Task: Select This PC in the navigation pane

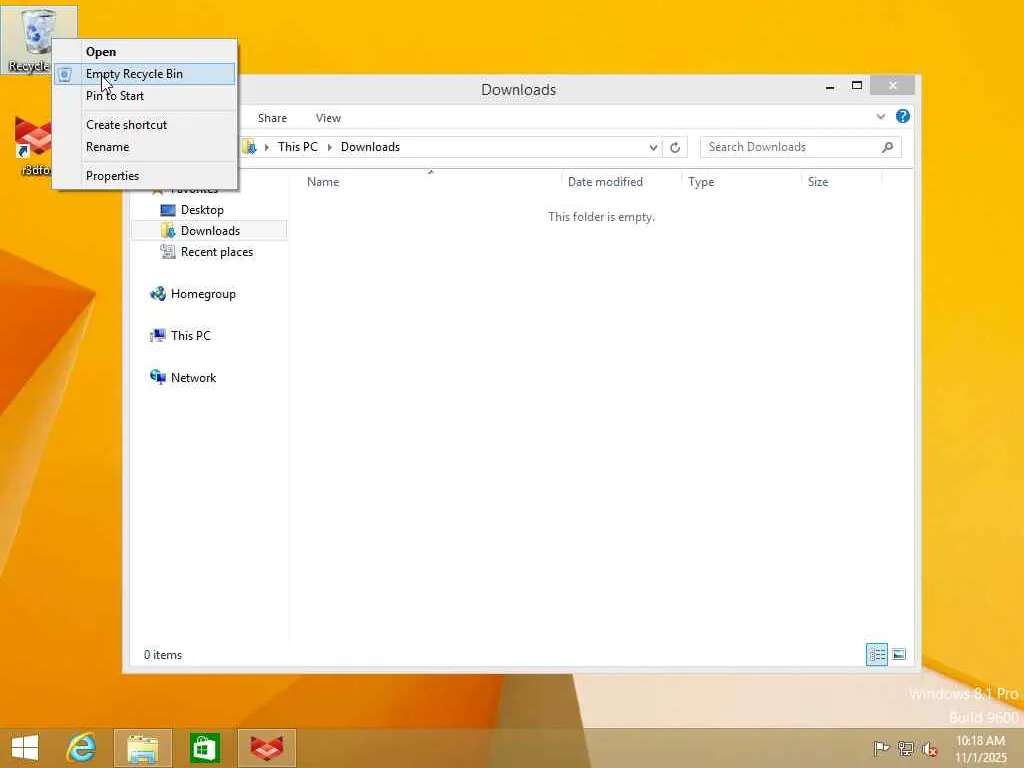Action: pyautogui.click(x=191, y=336)
